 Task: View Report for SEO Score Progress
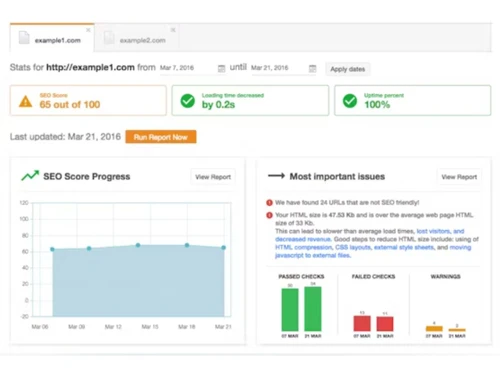213,177
